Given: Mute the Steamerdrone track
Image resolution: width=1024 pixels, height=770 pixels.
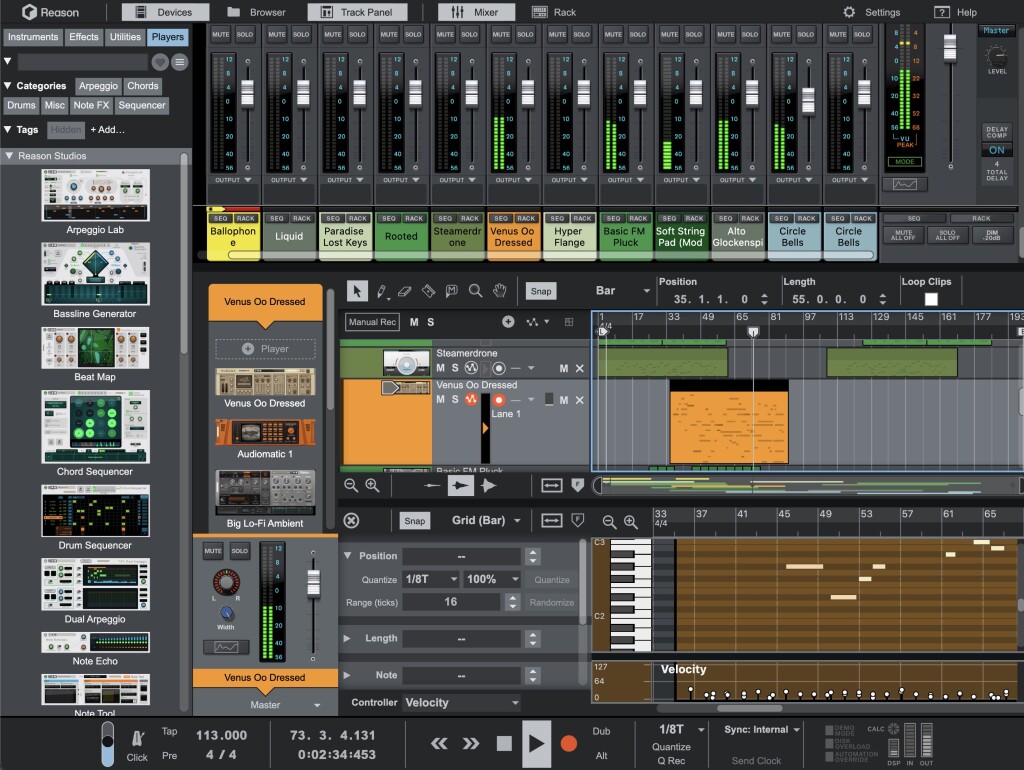Looking at the screenshot, I should pyautogui.click(x=440, y=368).
